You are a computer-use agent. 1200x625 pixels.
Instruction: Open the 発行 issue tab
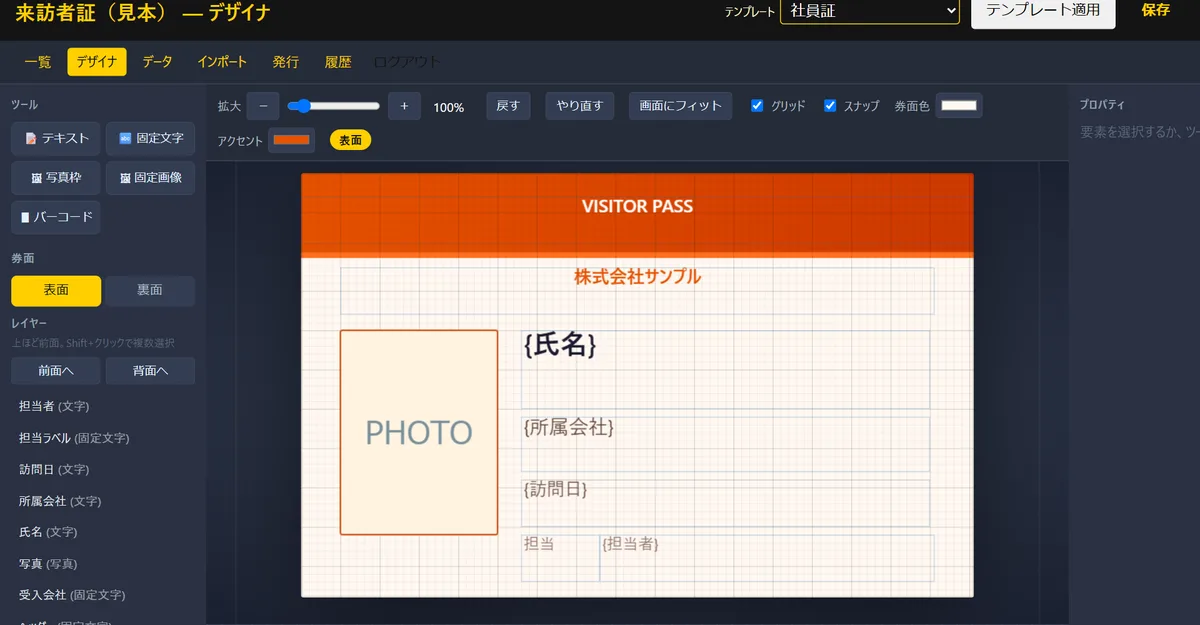point(286,62)
